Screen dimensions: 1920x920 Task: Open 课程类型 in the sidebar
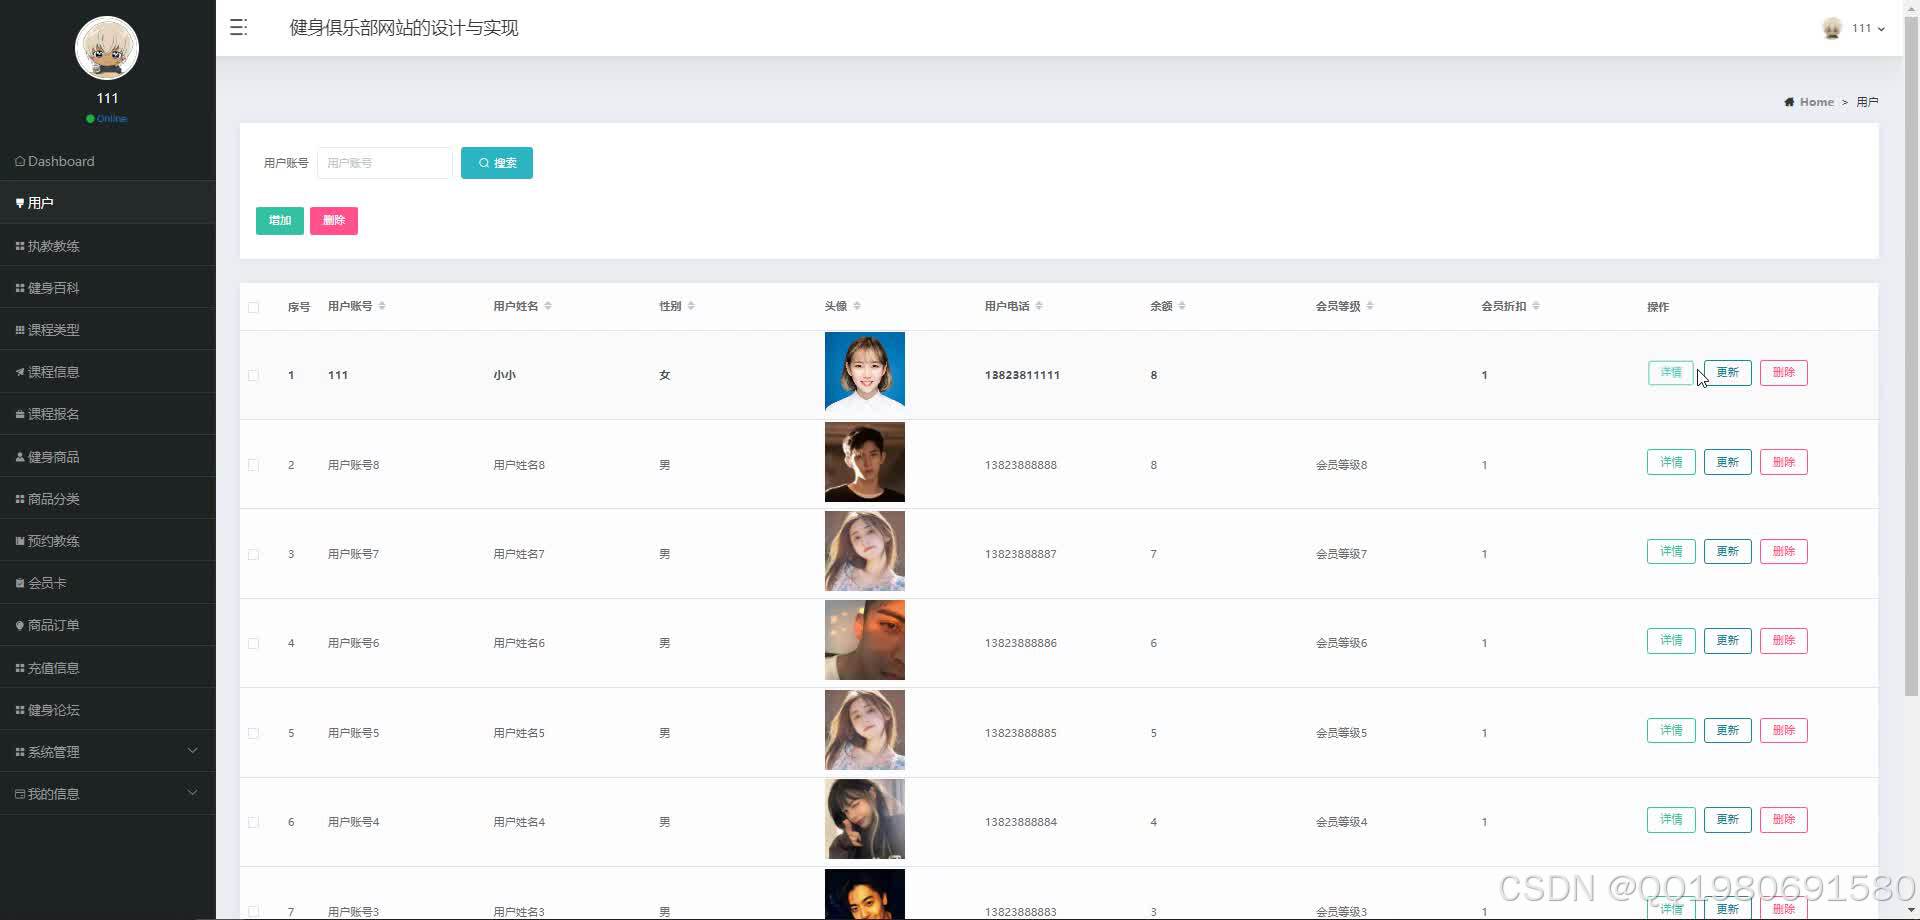[x=107, y=330]
